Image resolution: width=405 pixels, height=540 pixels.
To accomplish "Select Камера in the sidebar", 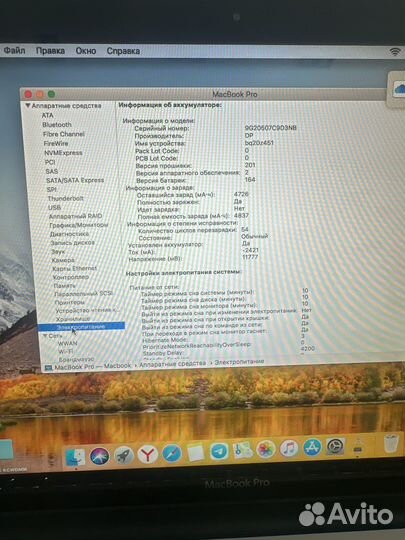I will 63,260.
